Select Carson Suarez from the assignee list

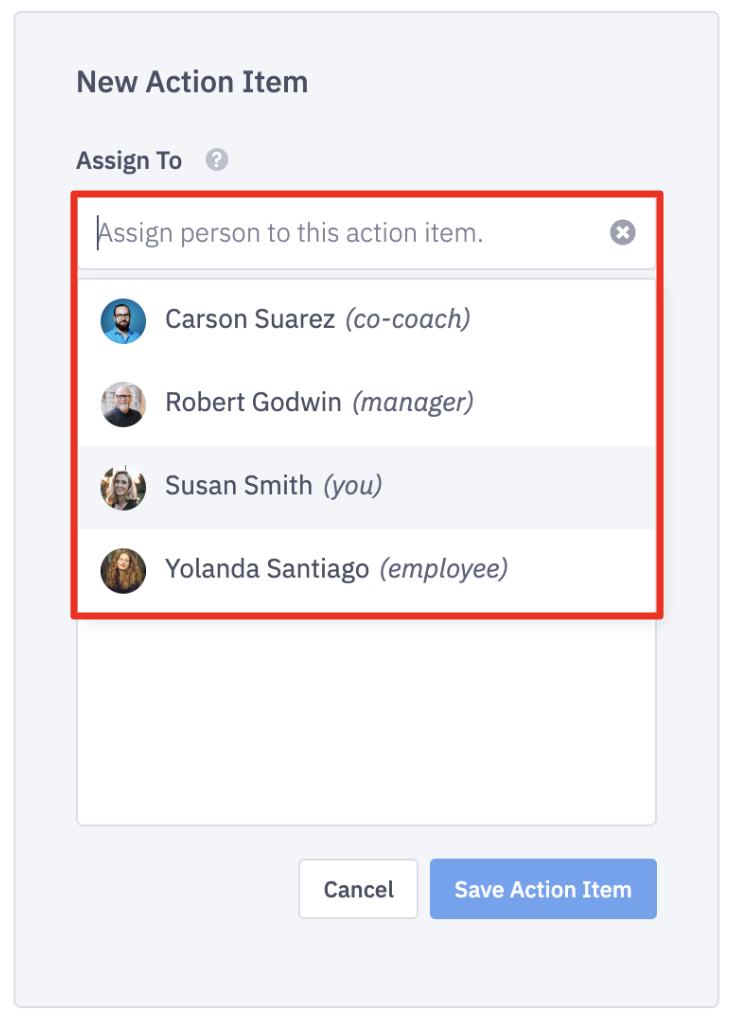(250, 320)
